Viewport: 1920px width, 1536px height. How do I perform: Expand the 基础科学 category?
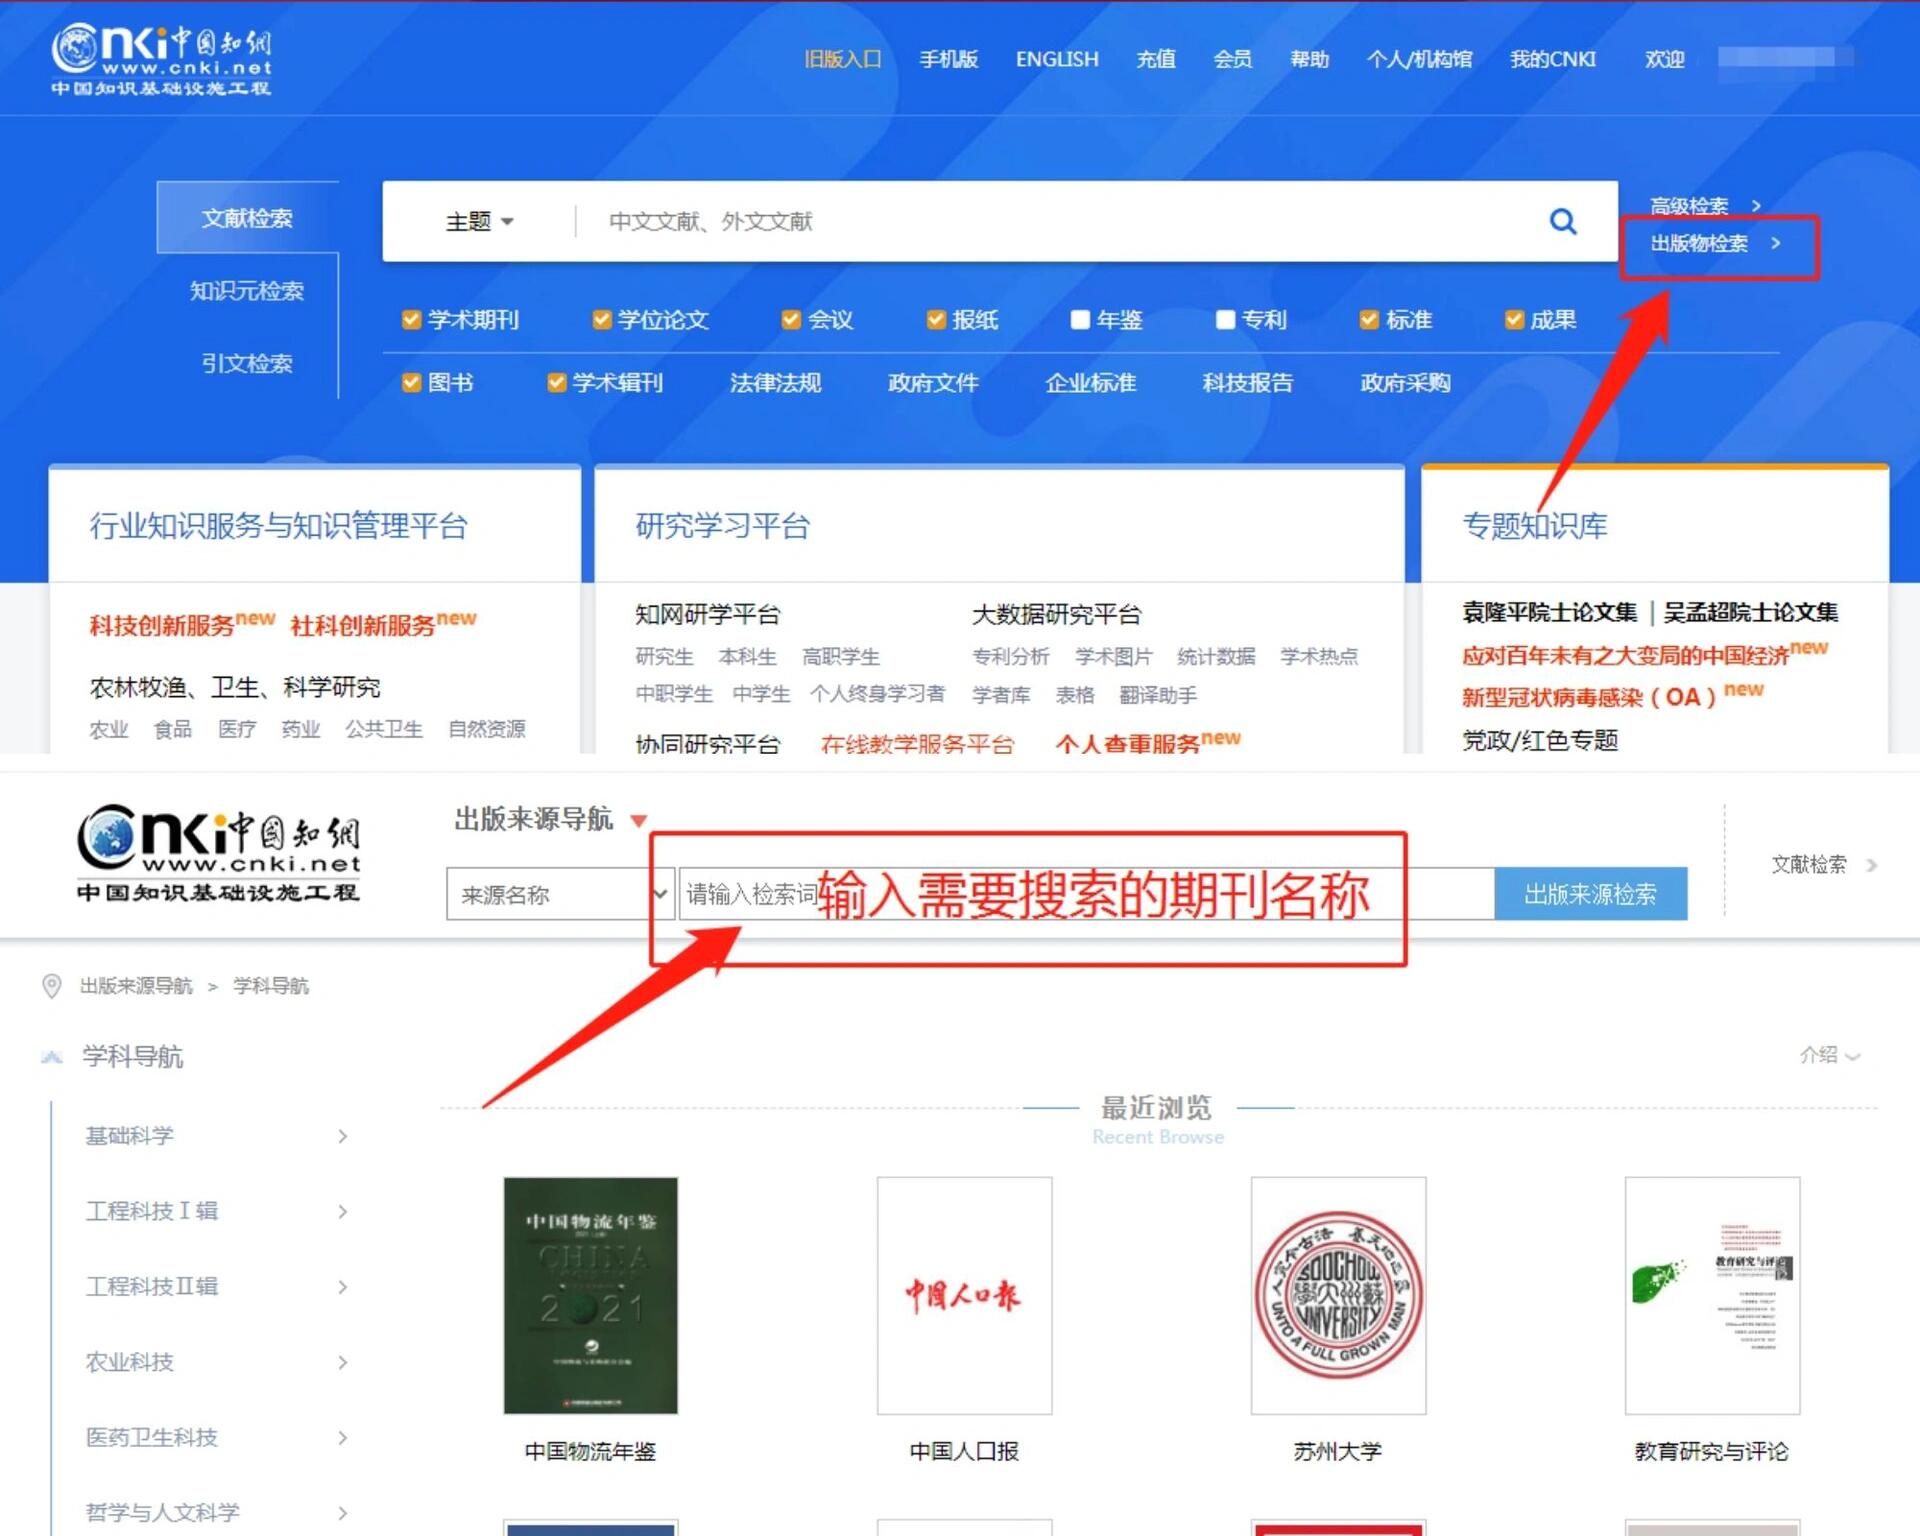(x=342, y=1136)
